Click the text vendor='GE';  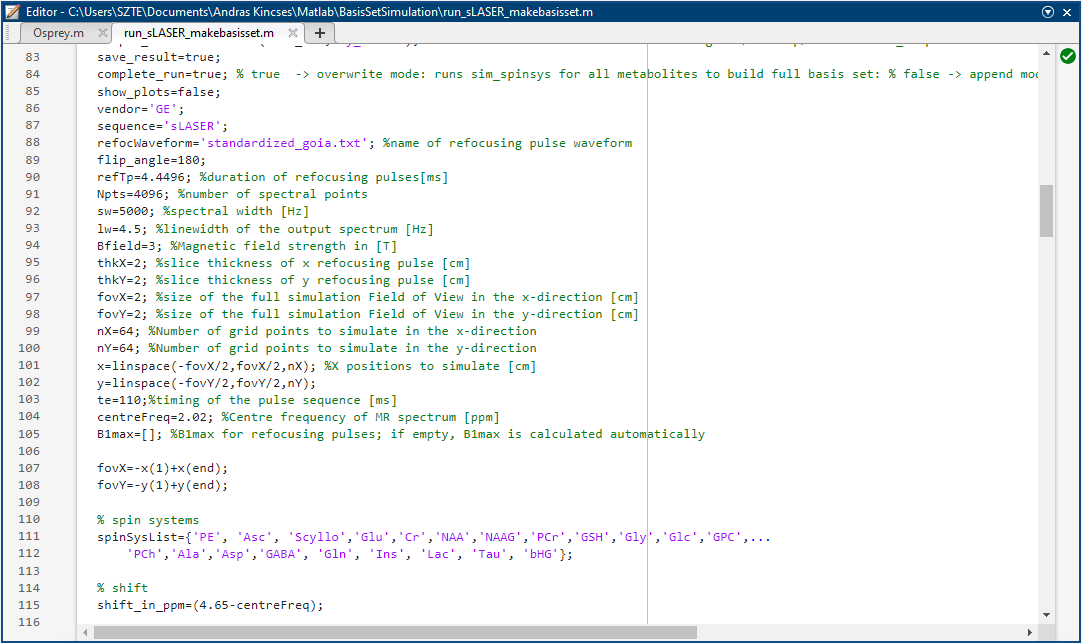(x=141, y=109)
